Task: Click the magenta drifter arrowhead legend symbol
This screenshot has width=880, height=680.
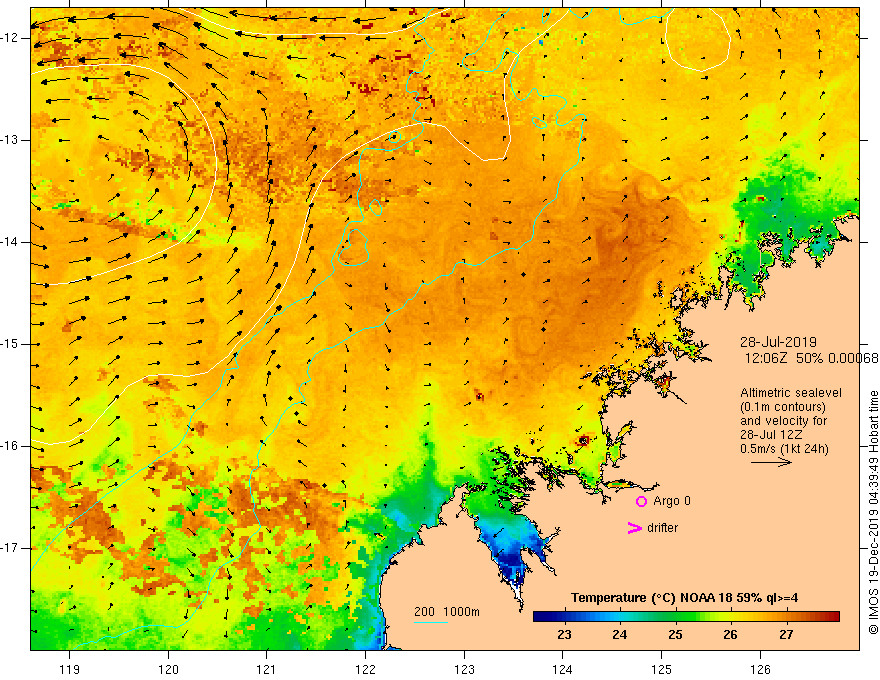Action: tap(634, 528)
